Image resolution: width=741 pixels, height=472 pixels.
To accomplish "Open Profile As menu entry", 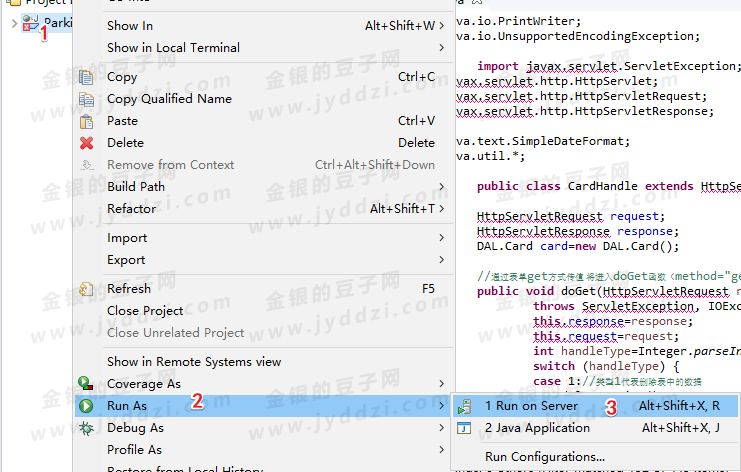I will (264, 449).
